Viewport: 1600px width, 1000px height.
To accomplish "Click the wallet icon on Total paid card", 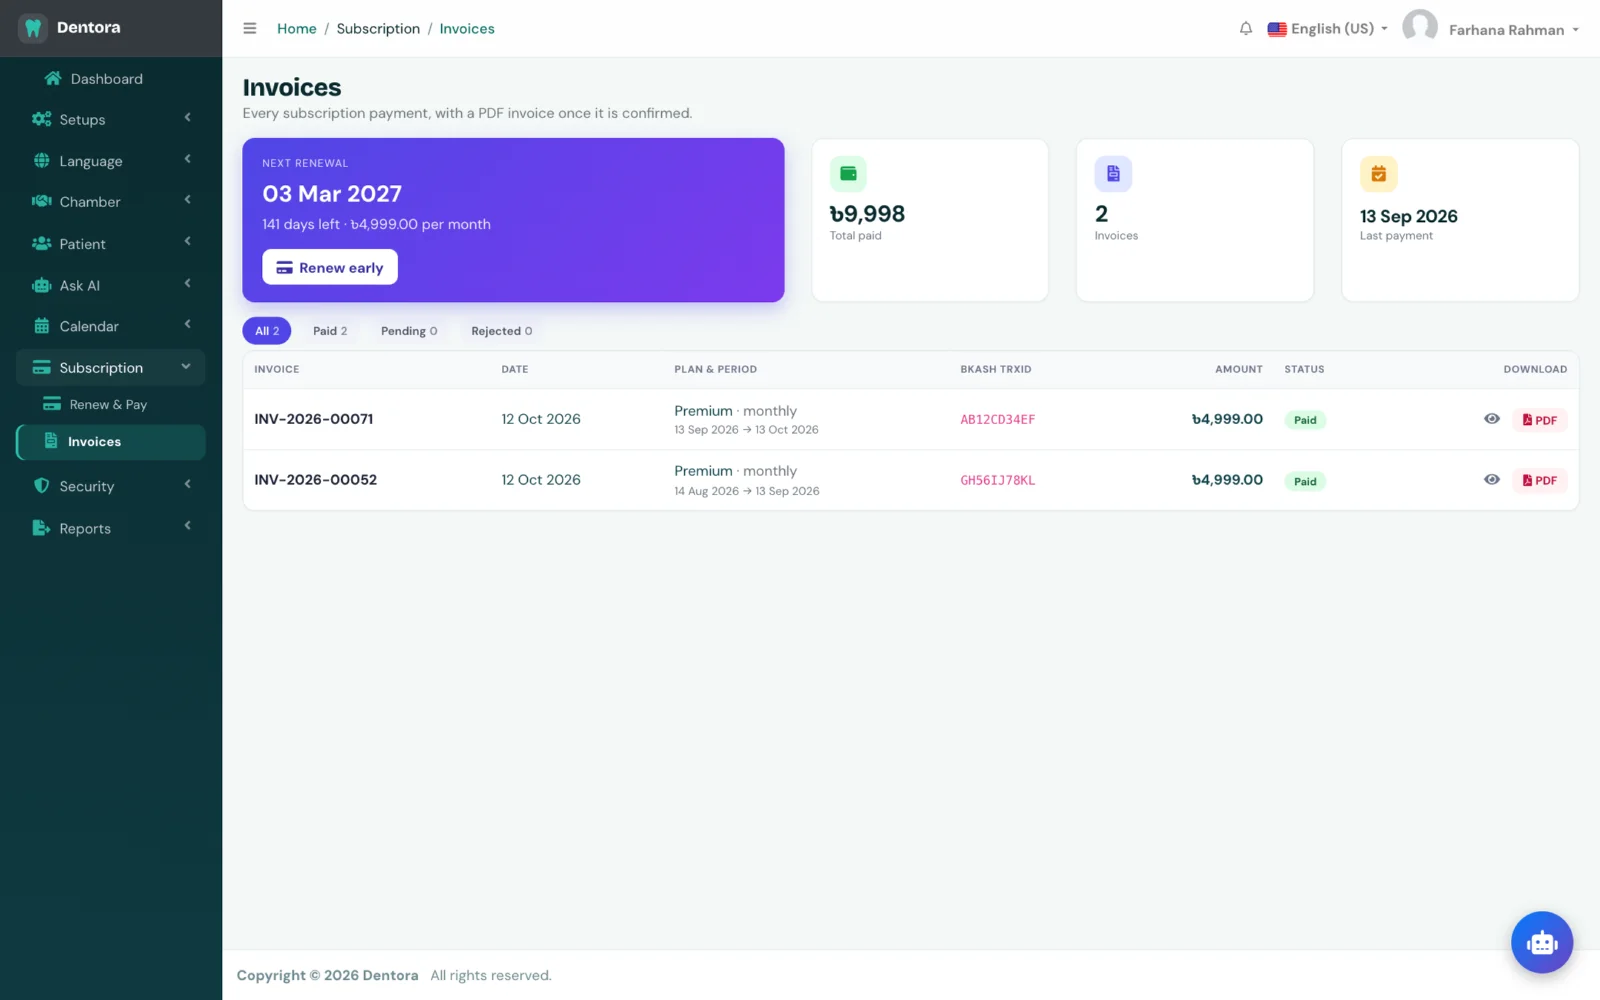I will [848, 174].
